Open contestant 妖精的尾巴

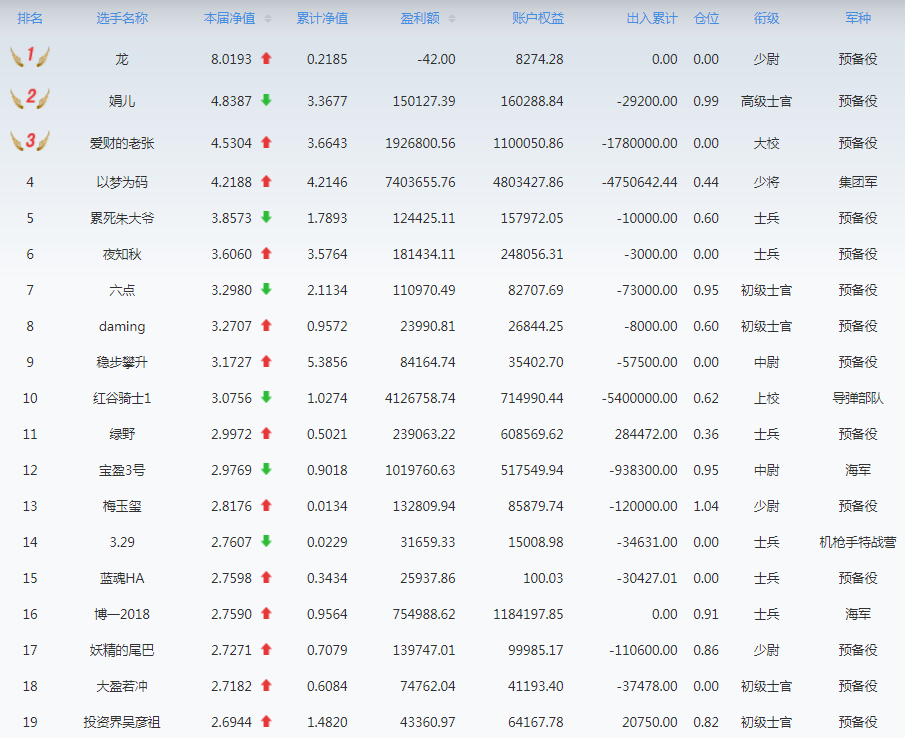(x=122, y=650)
